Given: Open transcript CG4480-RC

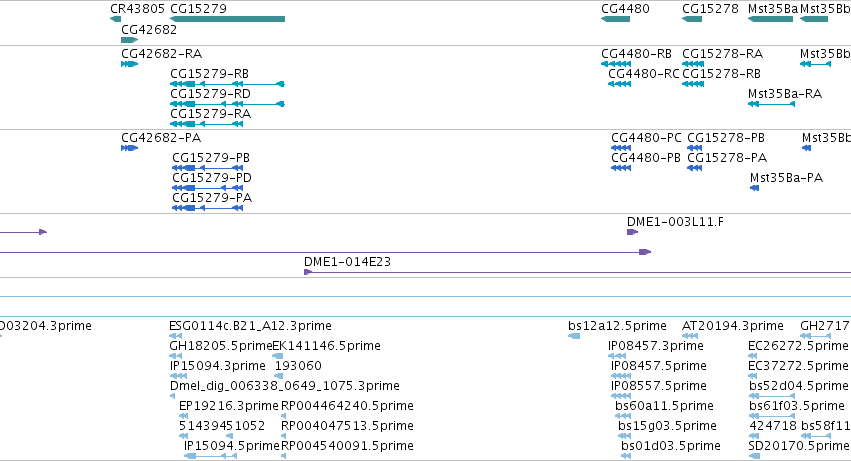Looking at the screenshot, I should [x=644, y=74].
